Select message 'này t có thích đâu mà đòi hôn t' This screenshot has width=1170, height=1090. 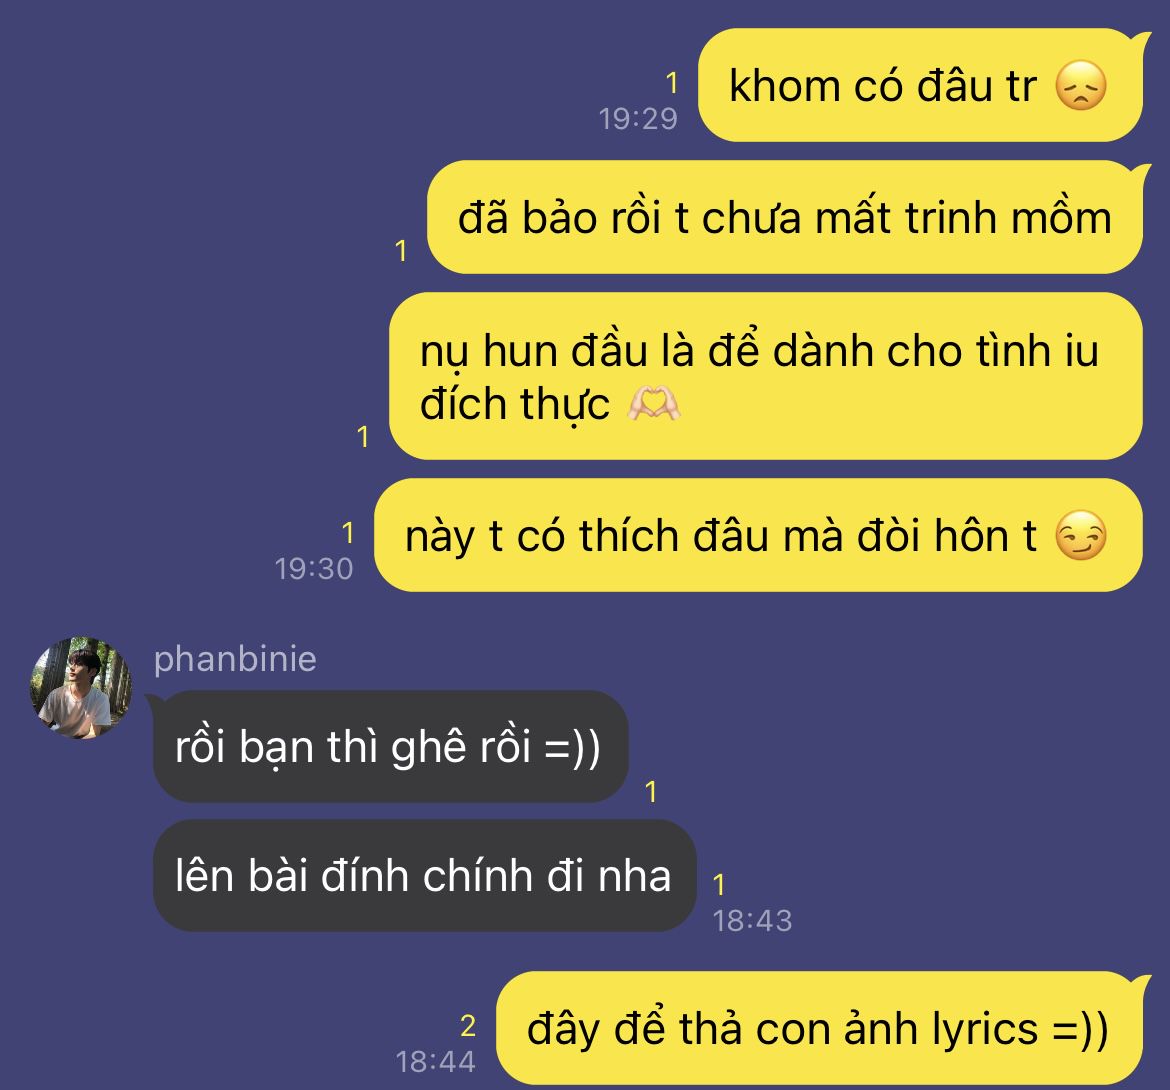coord(758,536)
